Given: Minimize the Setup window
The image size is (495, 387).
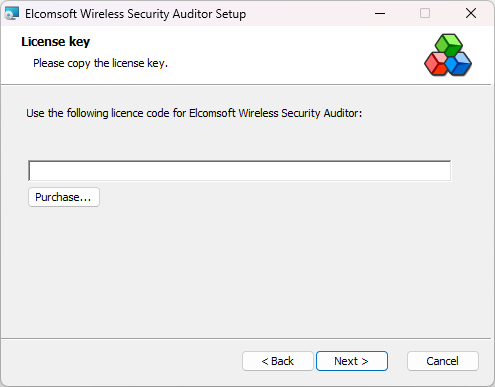Looking at the screenshot, I should click(x=380, y=13).
